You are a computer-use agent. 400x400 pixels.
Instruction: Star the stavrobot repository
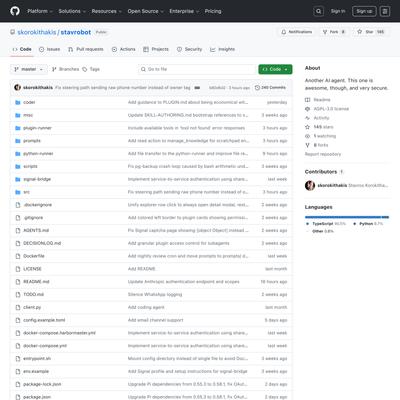click(371, 32)
